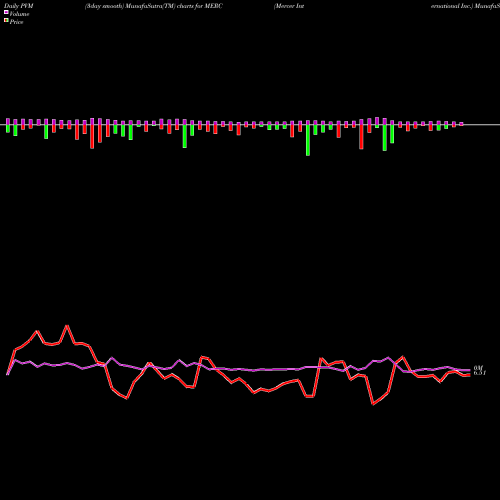Click the "Price" legend label

tap(16, 22)
